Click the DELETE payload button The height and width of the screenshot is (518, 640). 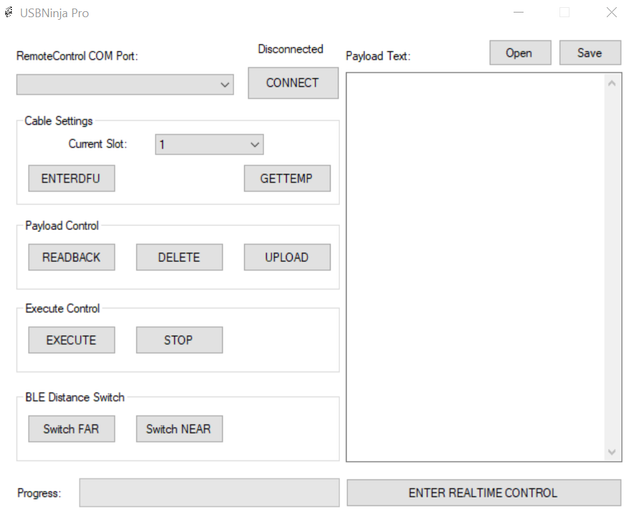click(x=179, y=257)
